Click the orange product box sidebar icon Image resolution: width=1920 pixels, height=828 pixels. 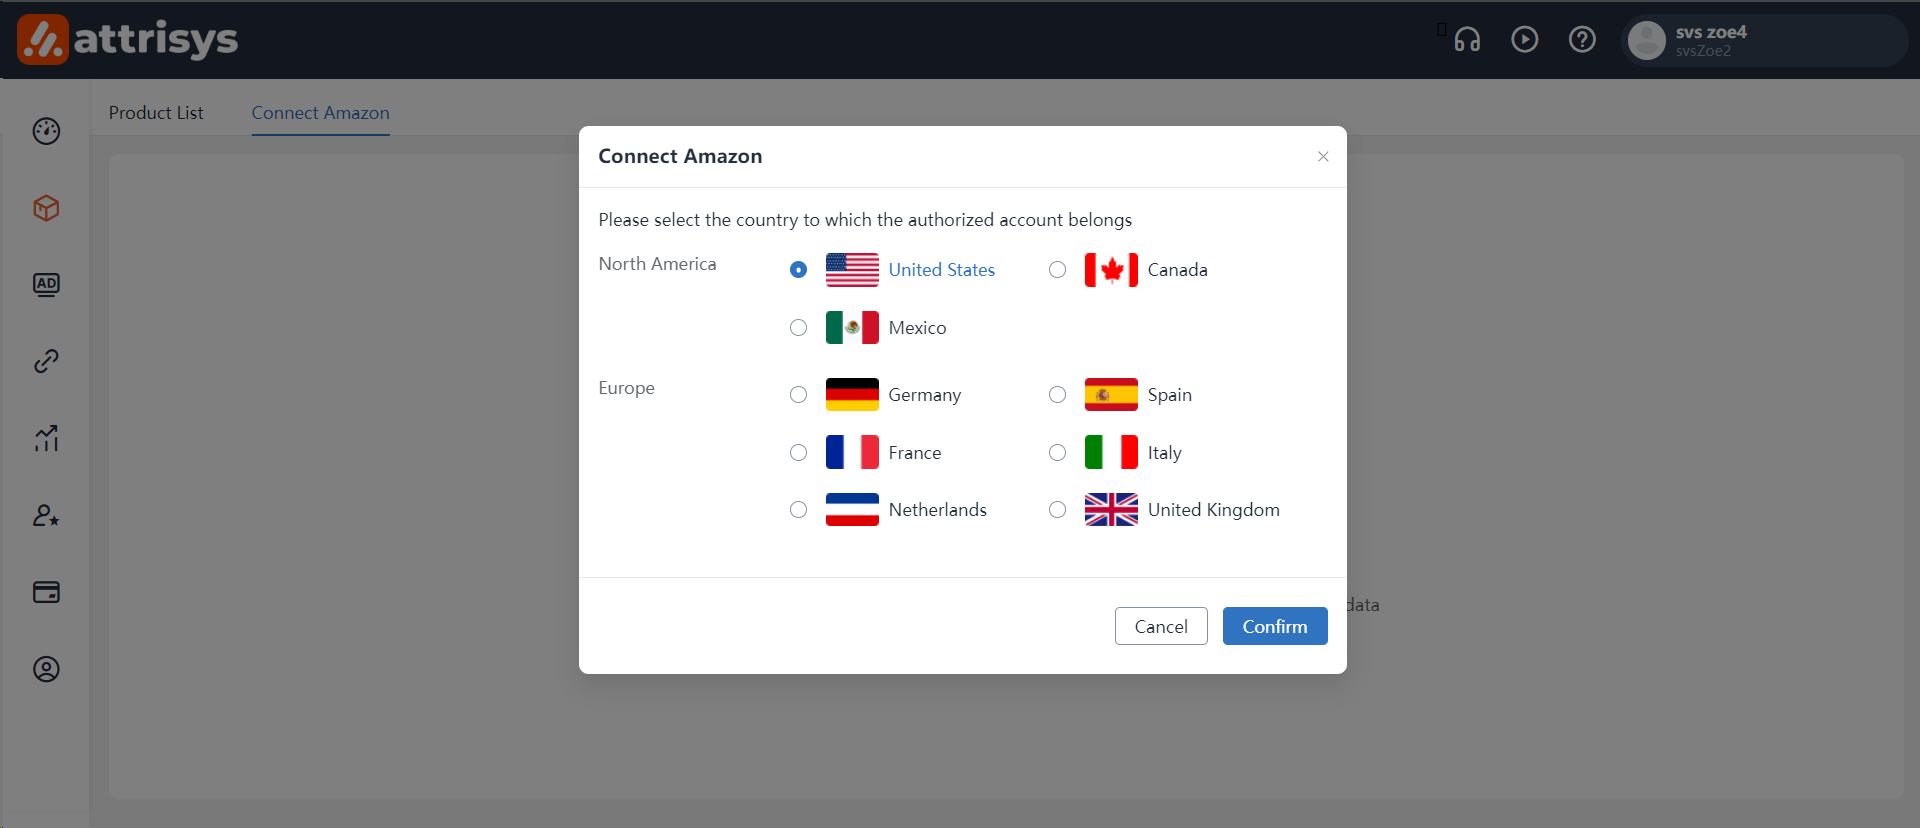(46, 208)
